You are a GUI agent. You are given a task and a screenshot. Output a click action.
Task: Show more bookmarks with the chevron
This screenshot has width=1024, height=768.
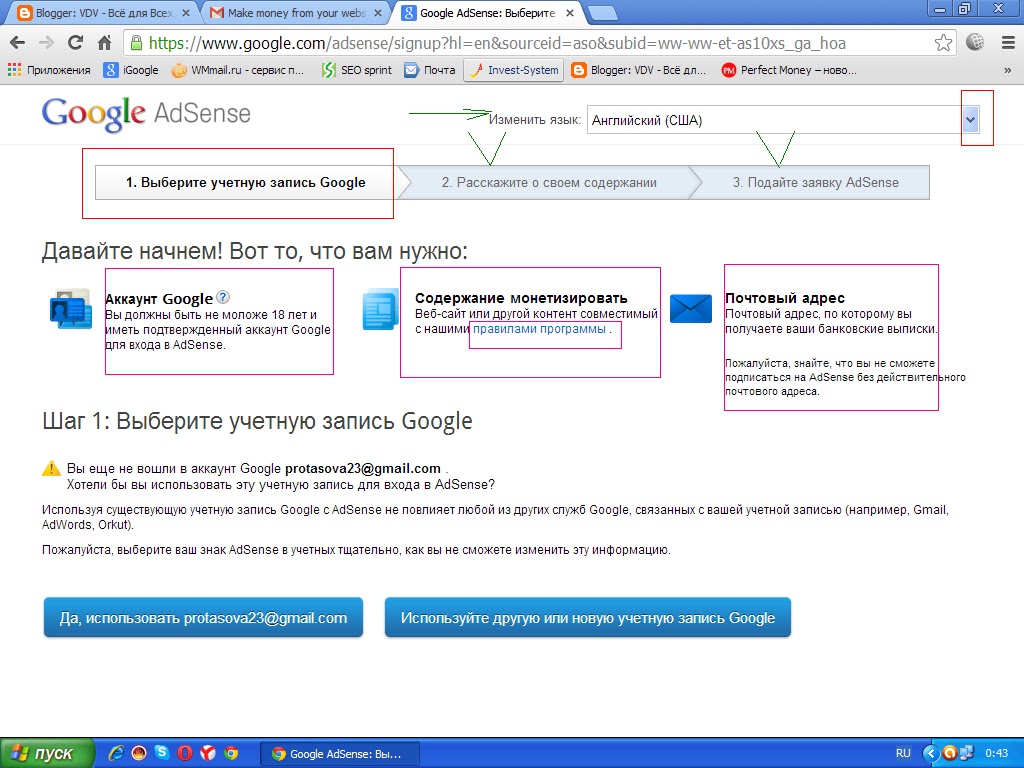[1007, 70]
